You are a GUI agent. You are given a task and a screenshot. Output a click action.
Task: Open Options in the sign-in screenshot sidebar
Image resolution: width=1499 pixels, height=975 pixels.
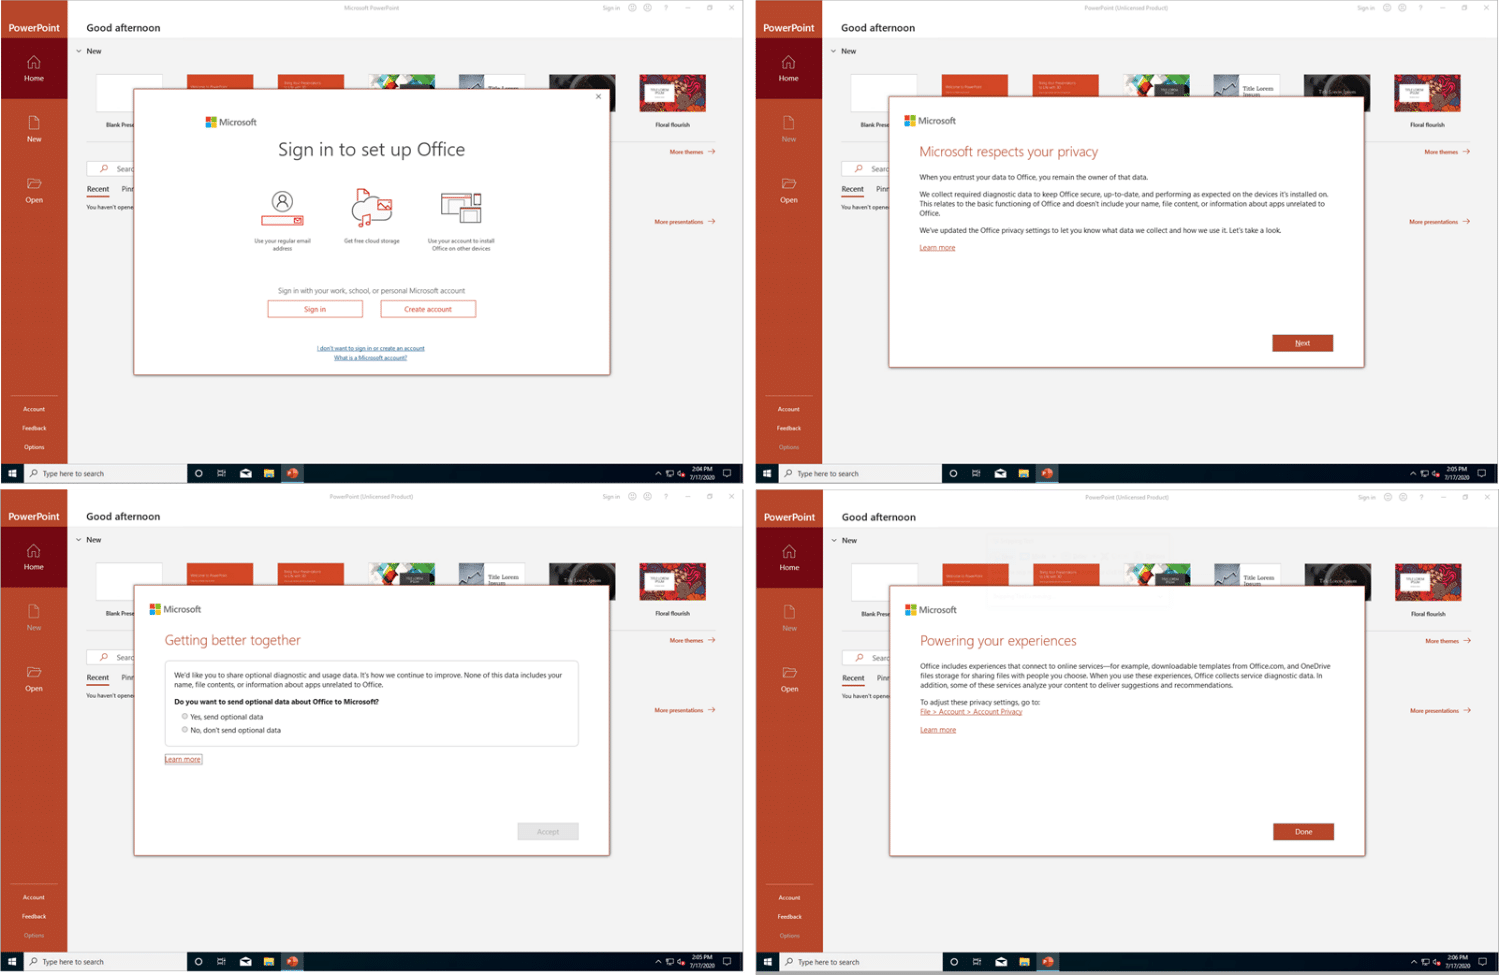point(34,447)
